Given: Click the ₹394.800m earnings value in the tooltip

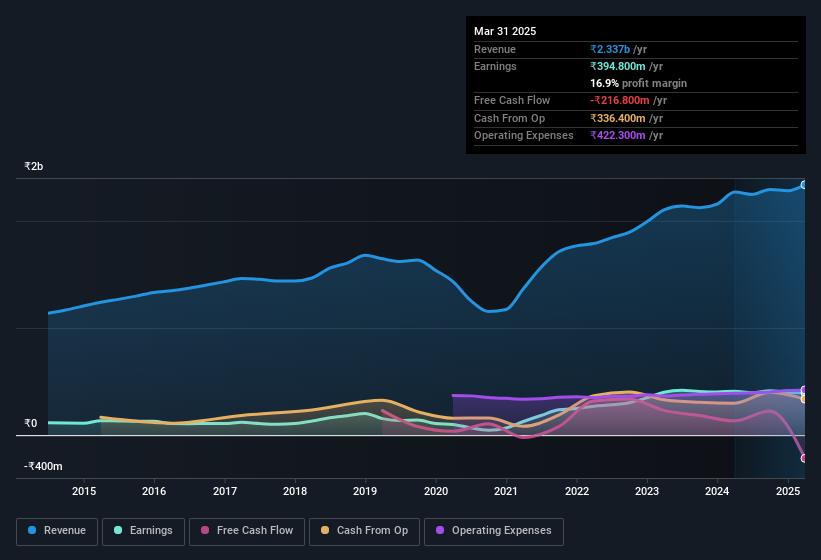Looking at the screenshot, I should tap(618, 66).
